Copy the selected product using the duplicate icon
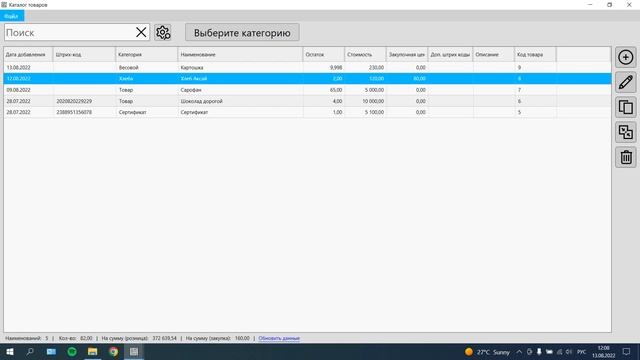Image resolution: width=640 pixels, height=360 pixels. (x=625, y=107)
